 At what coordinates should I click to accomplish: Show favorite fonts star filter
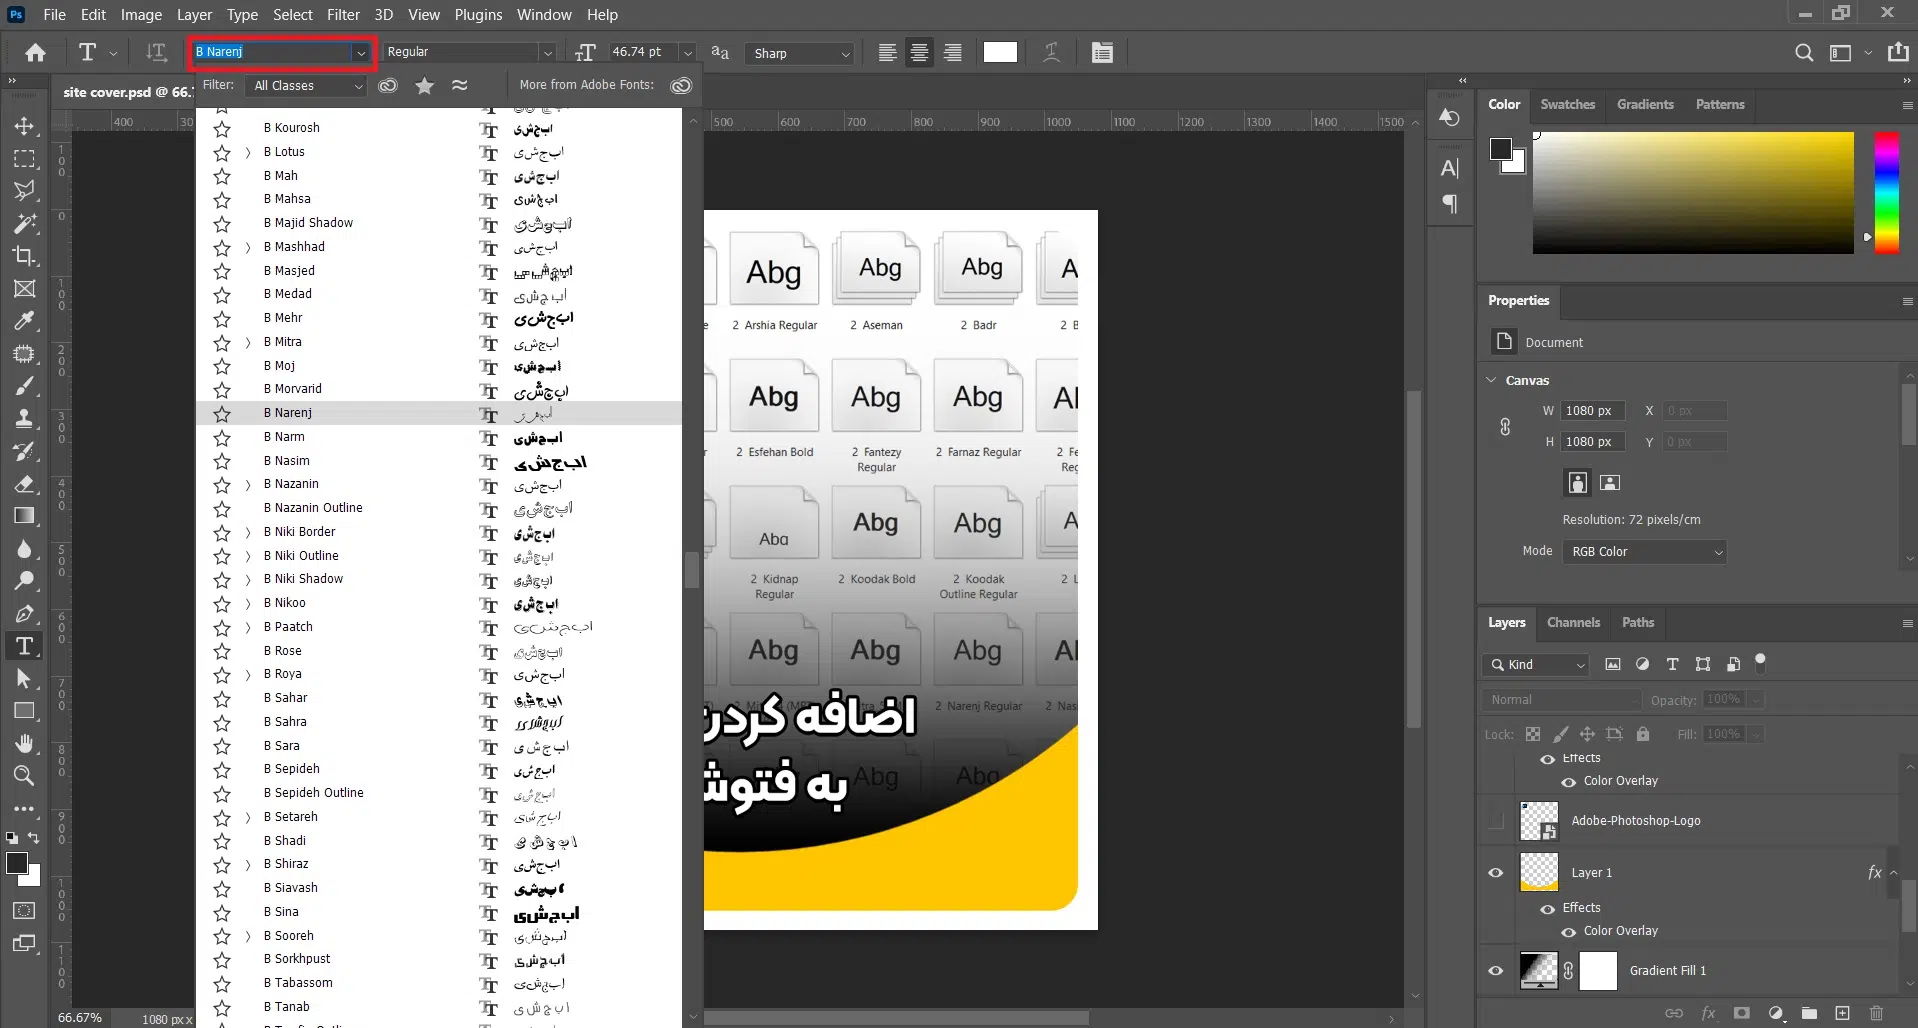click(x=425, y=86)
